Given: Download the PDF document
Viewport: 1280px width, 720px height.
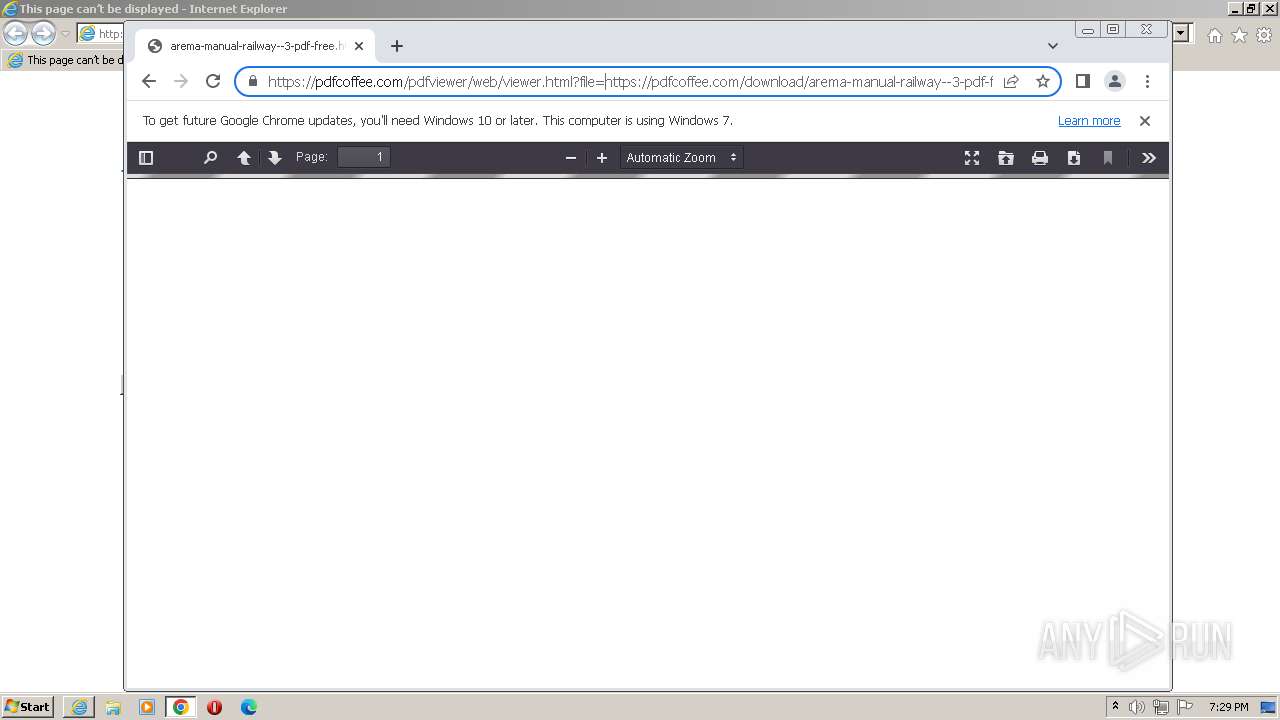Looking at the screenshot, I should pos(1074,158).
